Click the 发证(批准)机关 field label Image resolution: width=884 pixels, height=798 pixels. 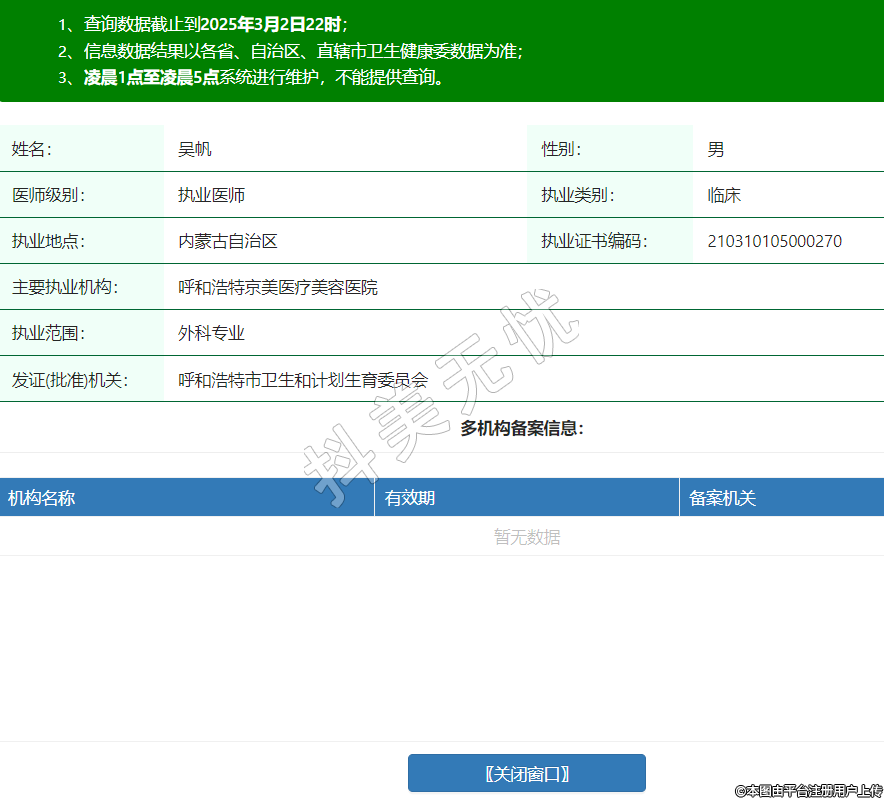tap(70, 380)
